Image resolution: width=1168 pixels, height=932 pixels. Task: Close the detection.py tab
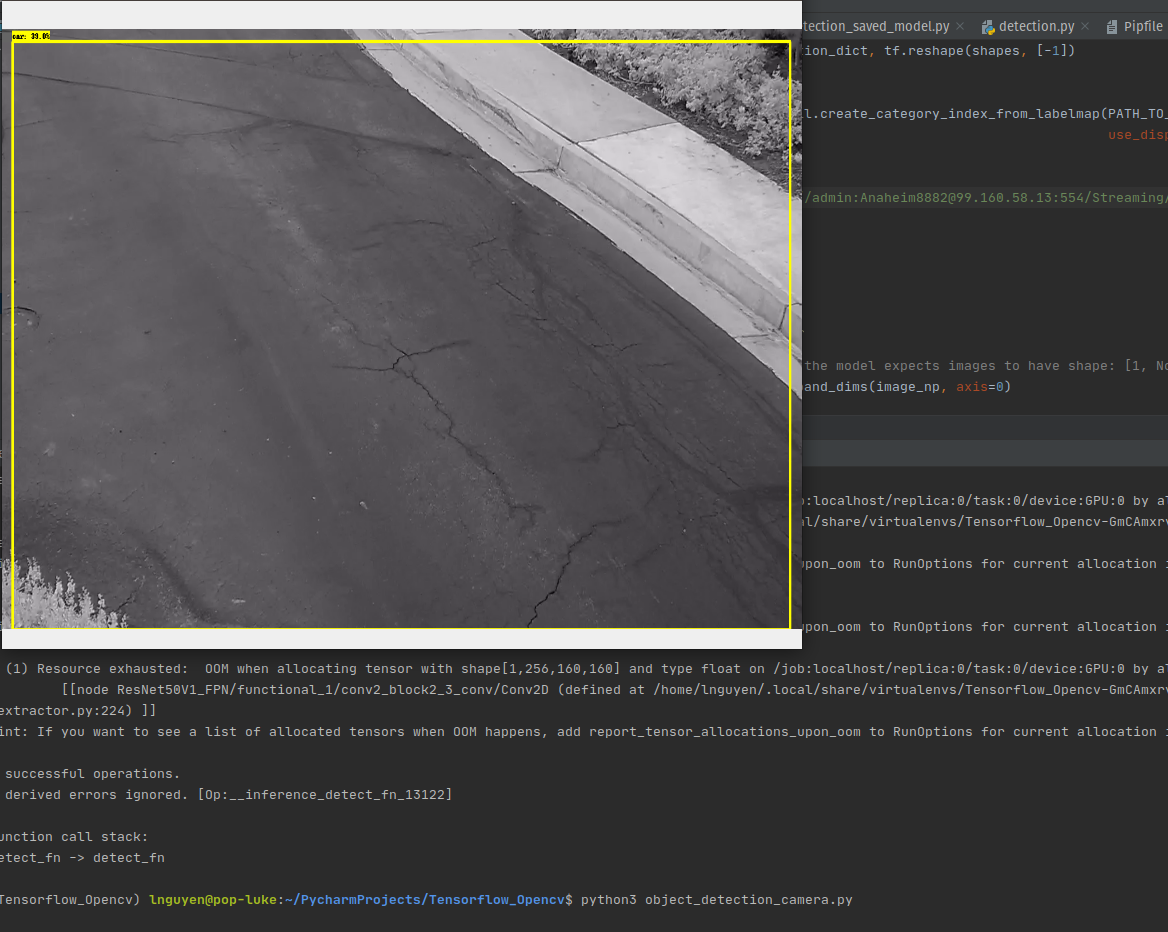[x=1085, y=27]
